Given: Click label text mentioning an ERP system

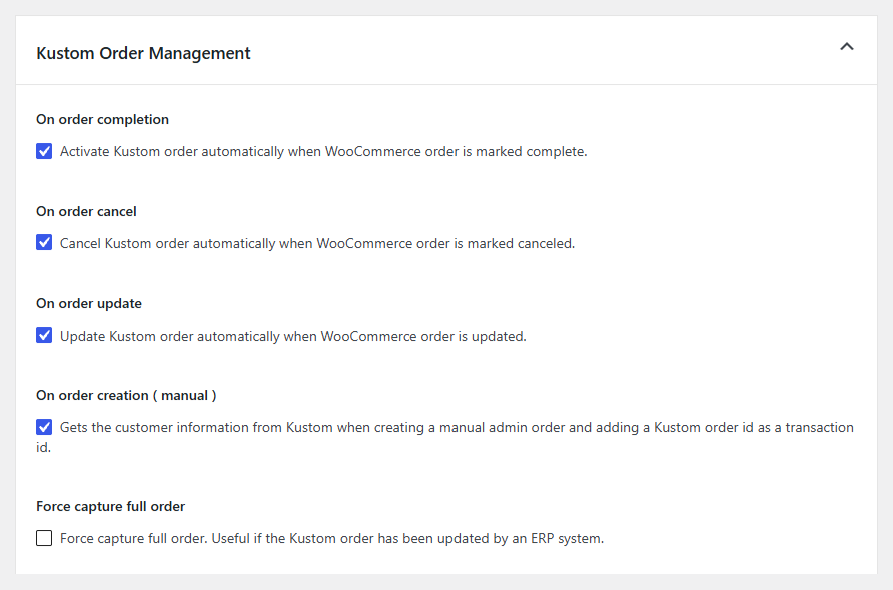Looking at the screenshot, I should tap(332, 538).
